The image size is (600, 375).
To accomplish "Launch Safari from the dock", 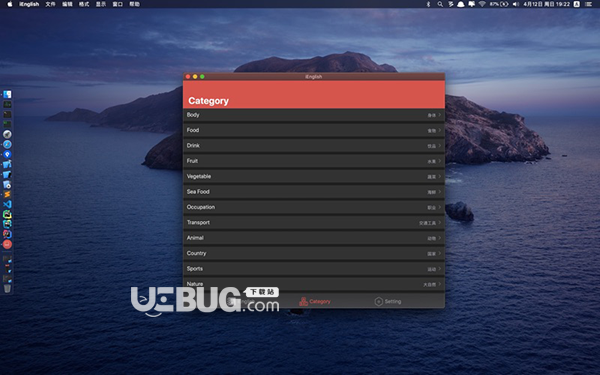I will [x=7, y=144].
